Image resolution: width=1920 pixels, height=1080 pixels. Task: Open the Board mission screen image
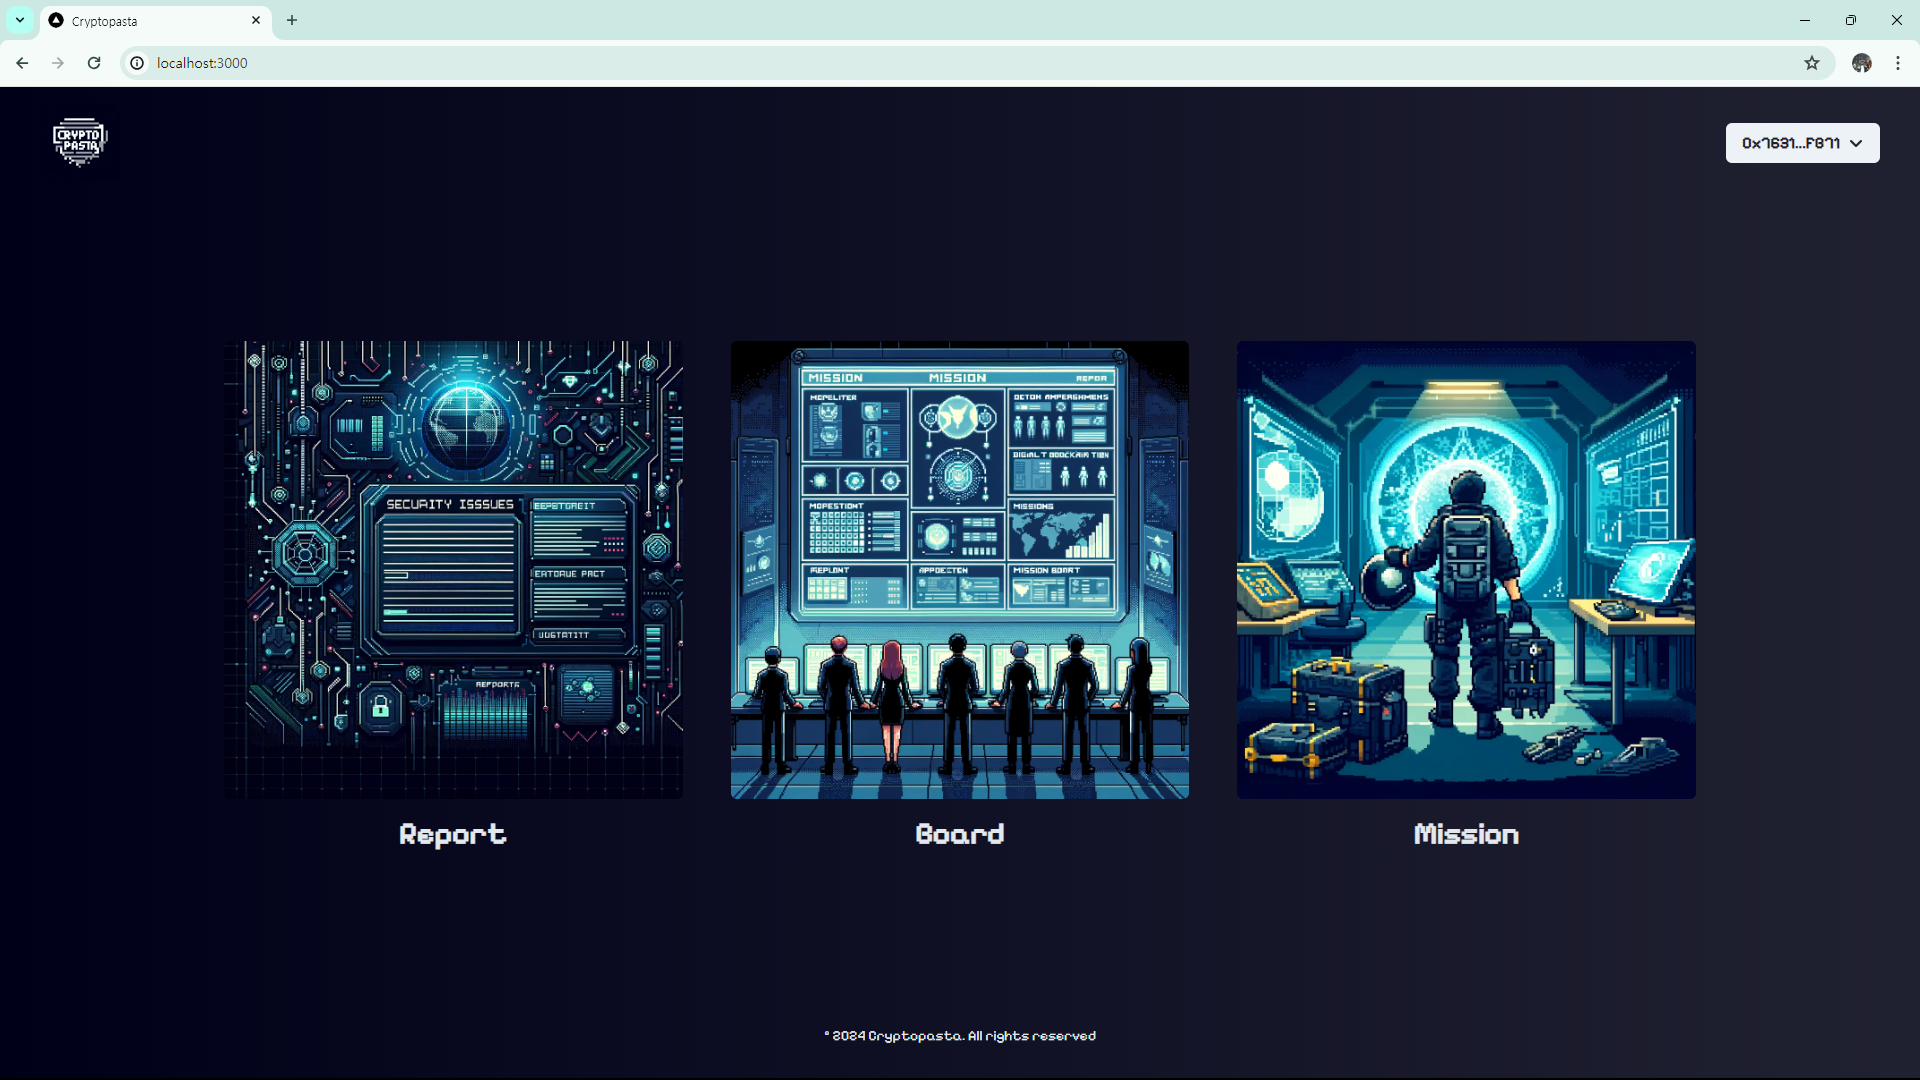coord(959,569)
